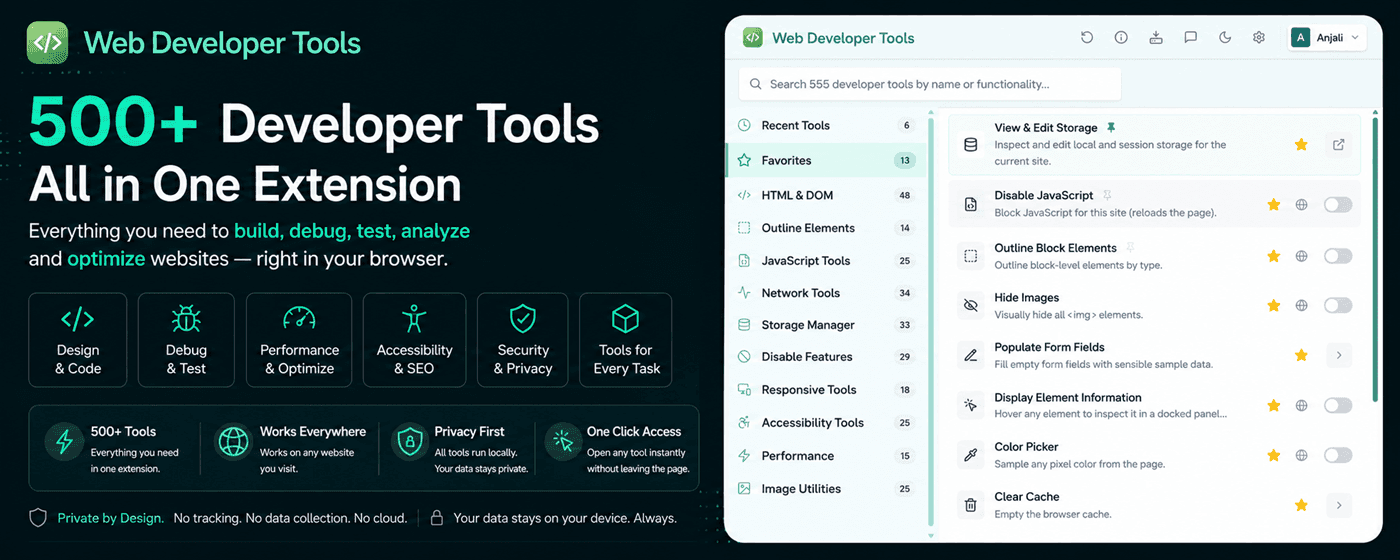The width and height of the screenshot is (1400, 560).
Task: Select HTML & DOM category
Action: (826, 195)
